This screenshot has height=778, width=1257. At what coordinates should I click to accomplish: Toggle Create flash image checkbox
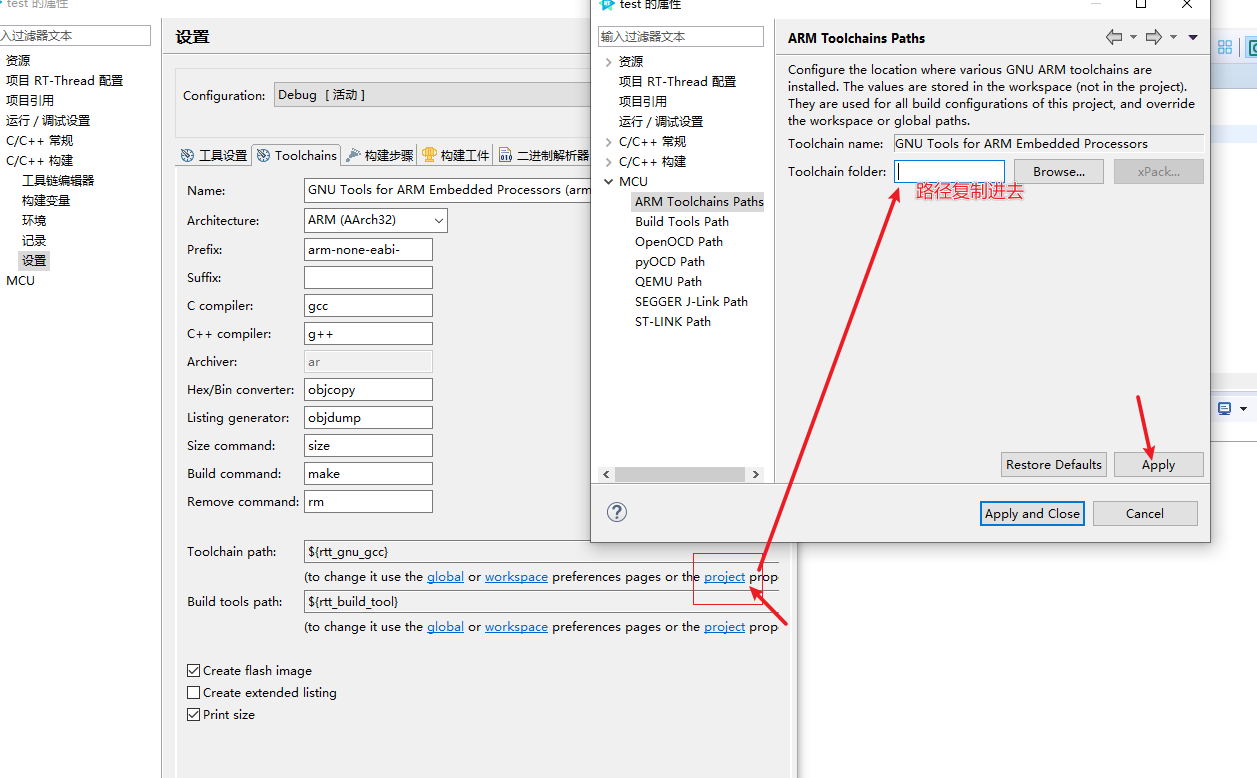(x=193, y=671)
